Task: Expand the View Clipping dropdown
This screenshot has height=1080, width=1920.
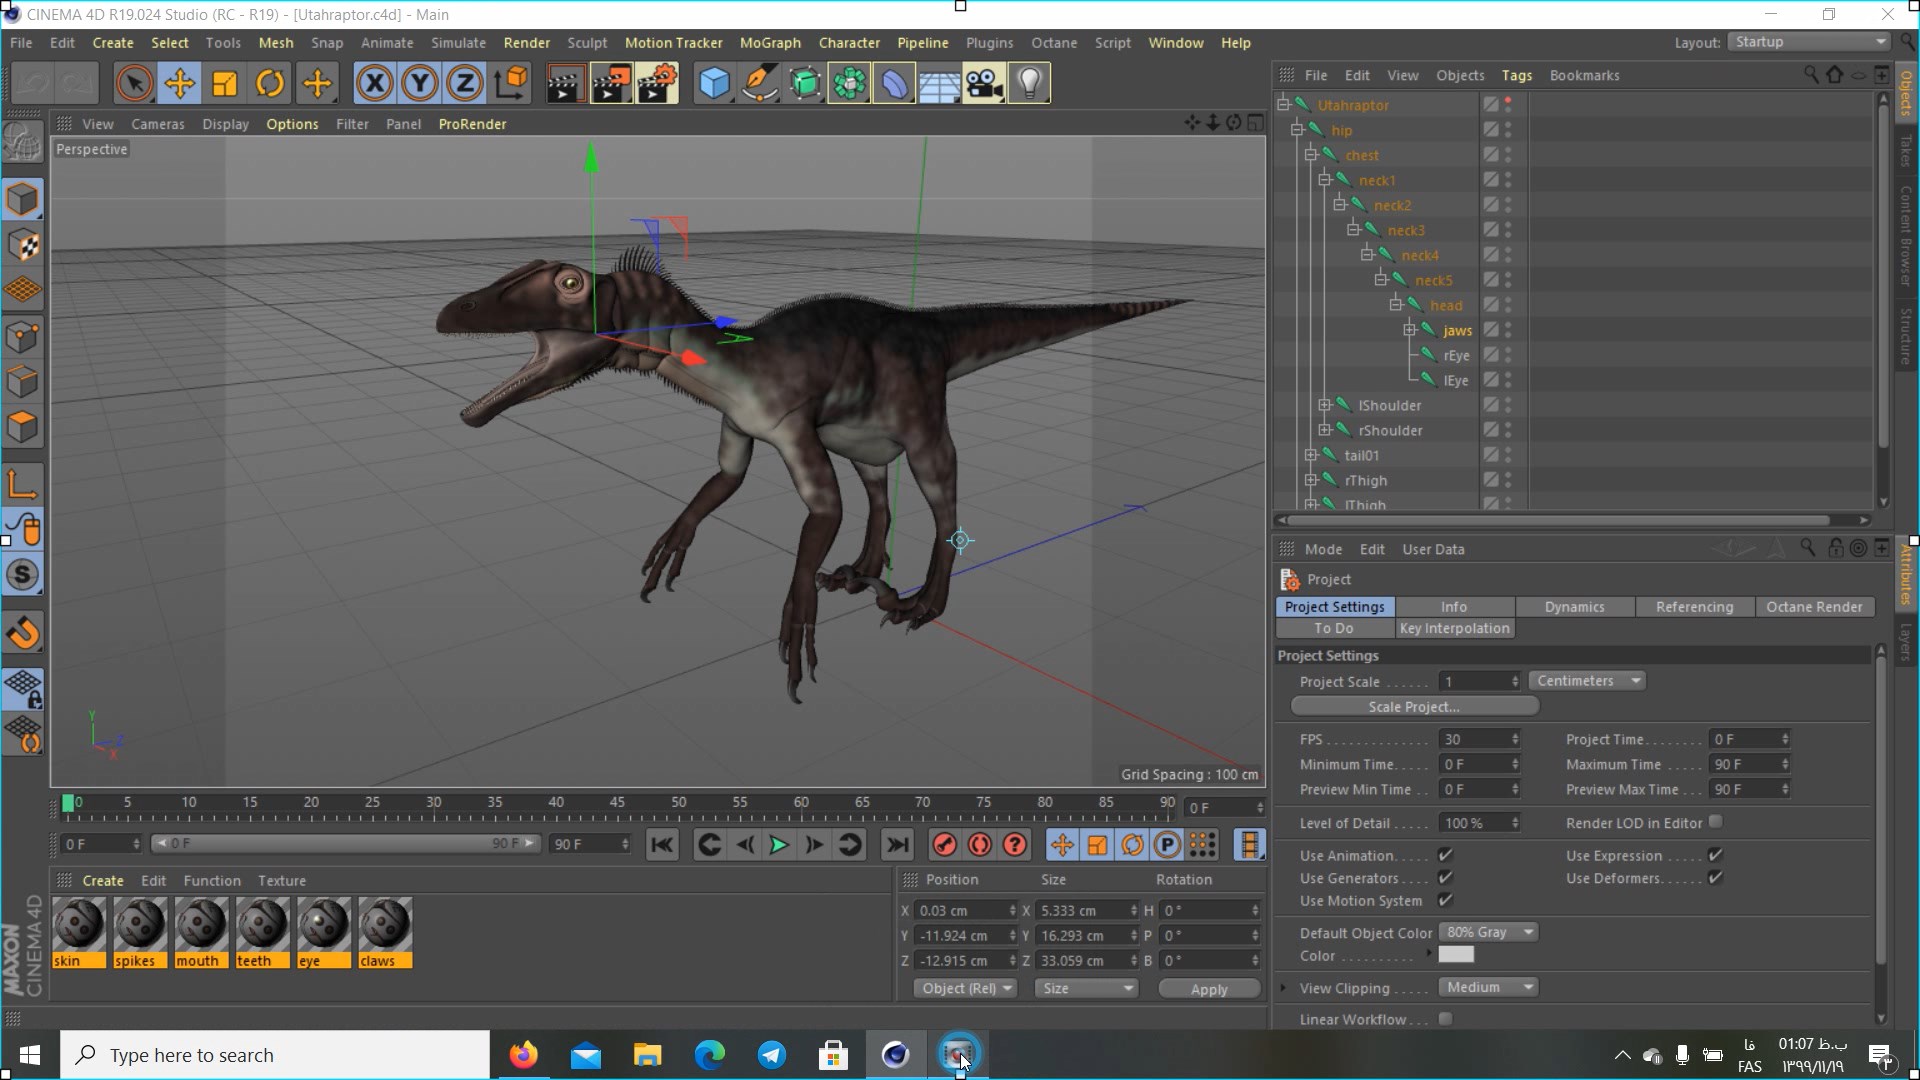Action: tap(1487, 986)
